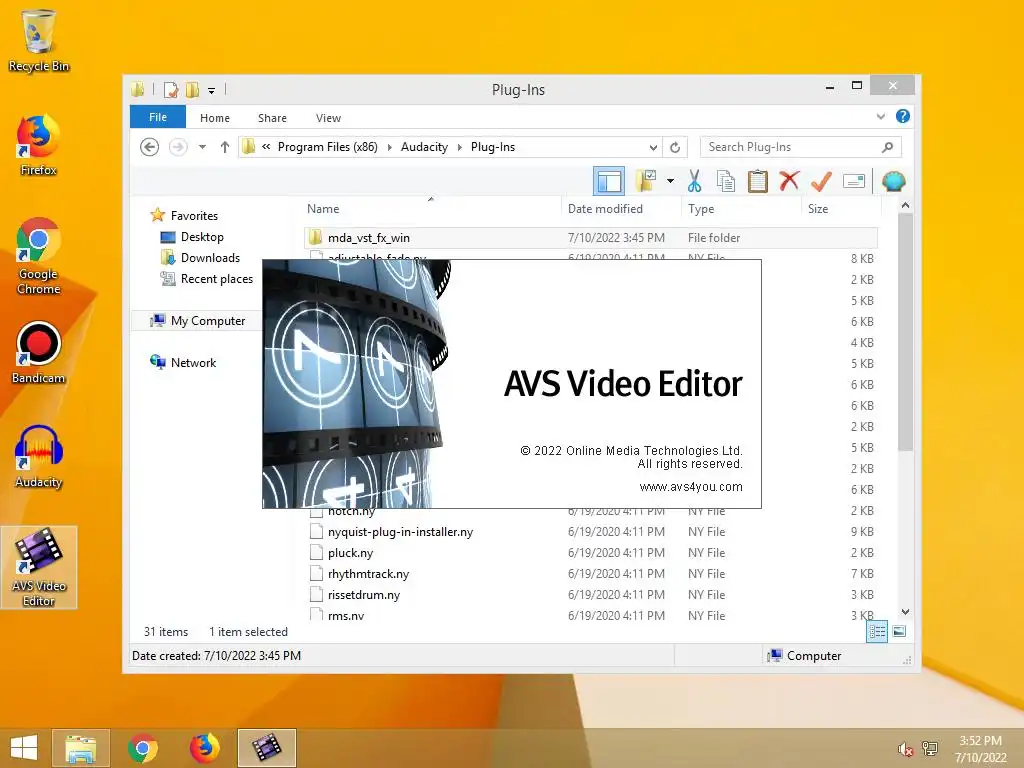Click AVS Video Editor taskbar button
The height and width of the screenshot is (768, 1024).
266,748
